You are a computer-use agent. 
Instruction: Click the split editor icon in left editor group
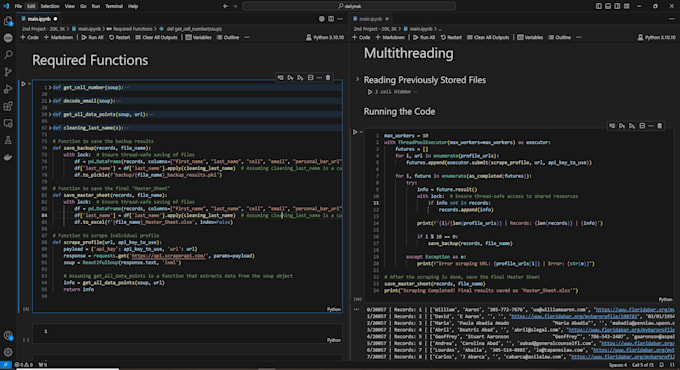pos(331,19)
